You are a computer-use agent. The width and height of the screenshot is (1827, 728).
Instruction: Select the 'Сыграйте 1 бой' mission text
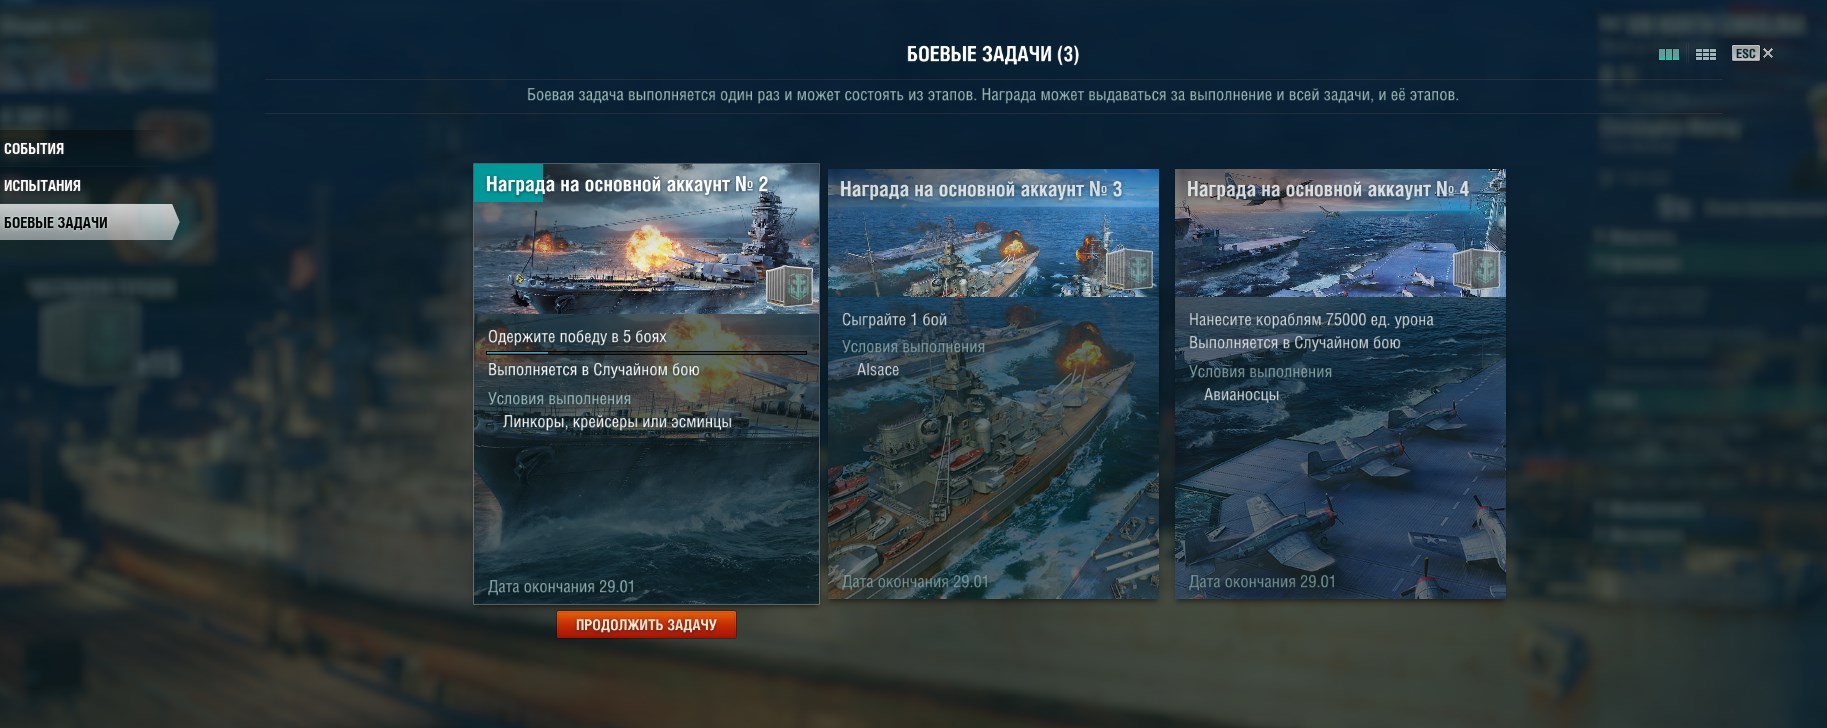894,320
